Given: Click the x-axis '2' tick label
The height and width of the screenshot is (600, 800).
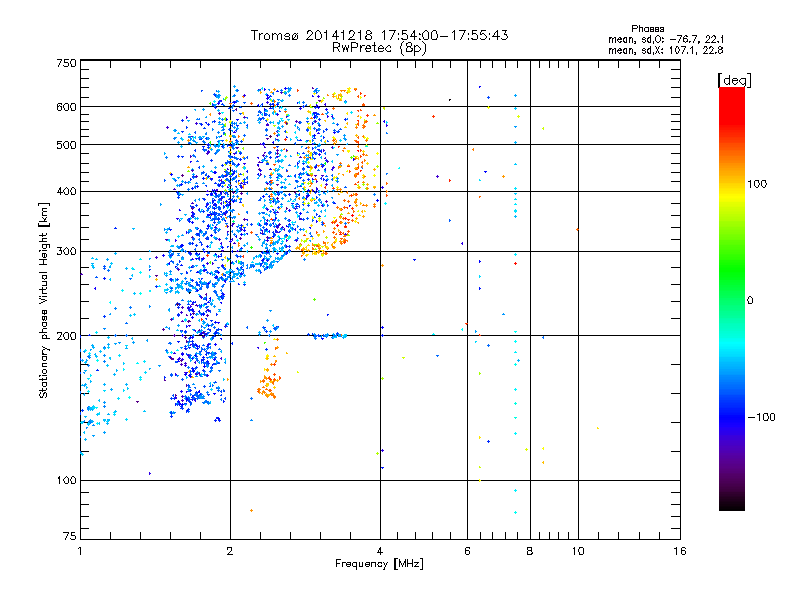Looking at the screenshot, I should click(230, 551).
